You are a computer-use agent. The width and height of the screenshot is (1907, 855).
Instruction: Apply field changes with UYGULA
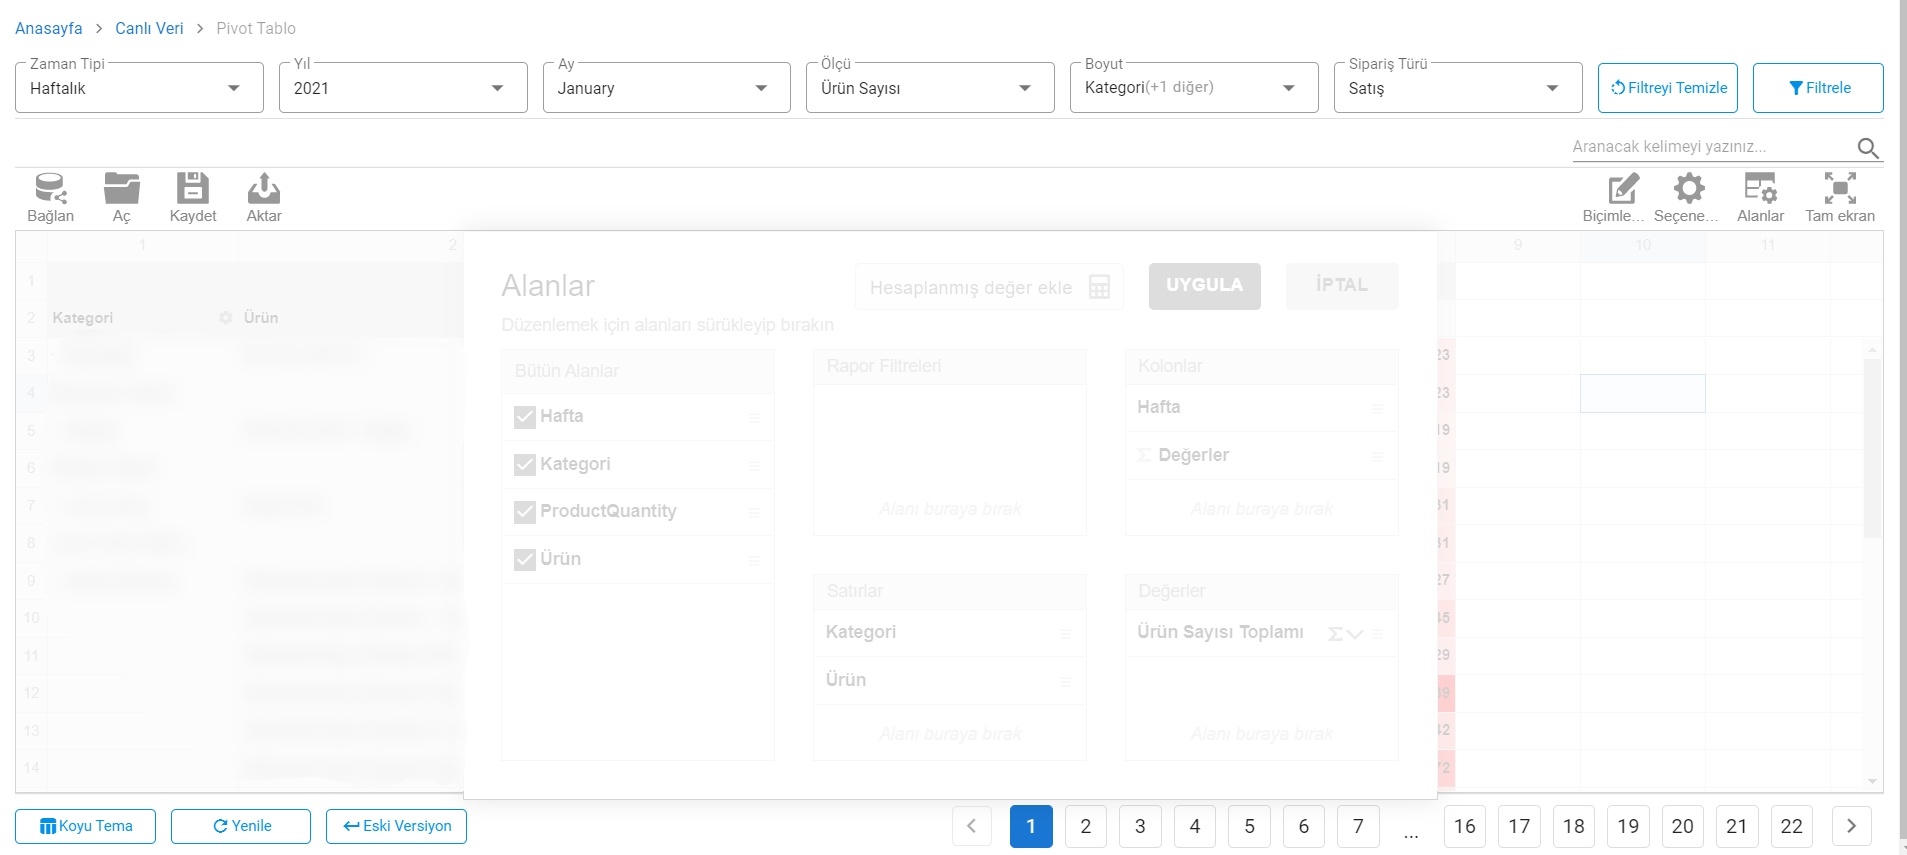1204,286
